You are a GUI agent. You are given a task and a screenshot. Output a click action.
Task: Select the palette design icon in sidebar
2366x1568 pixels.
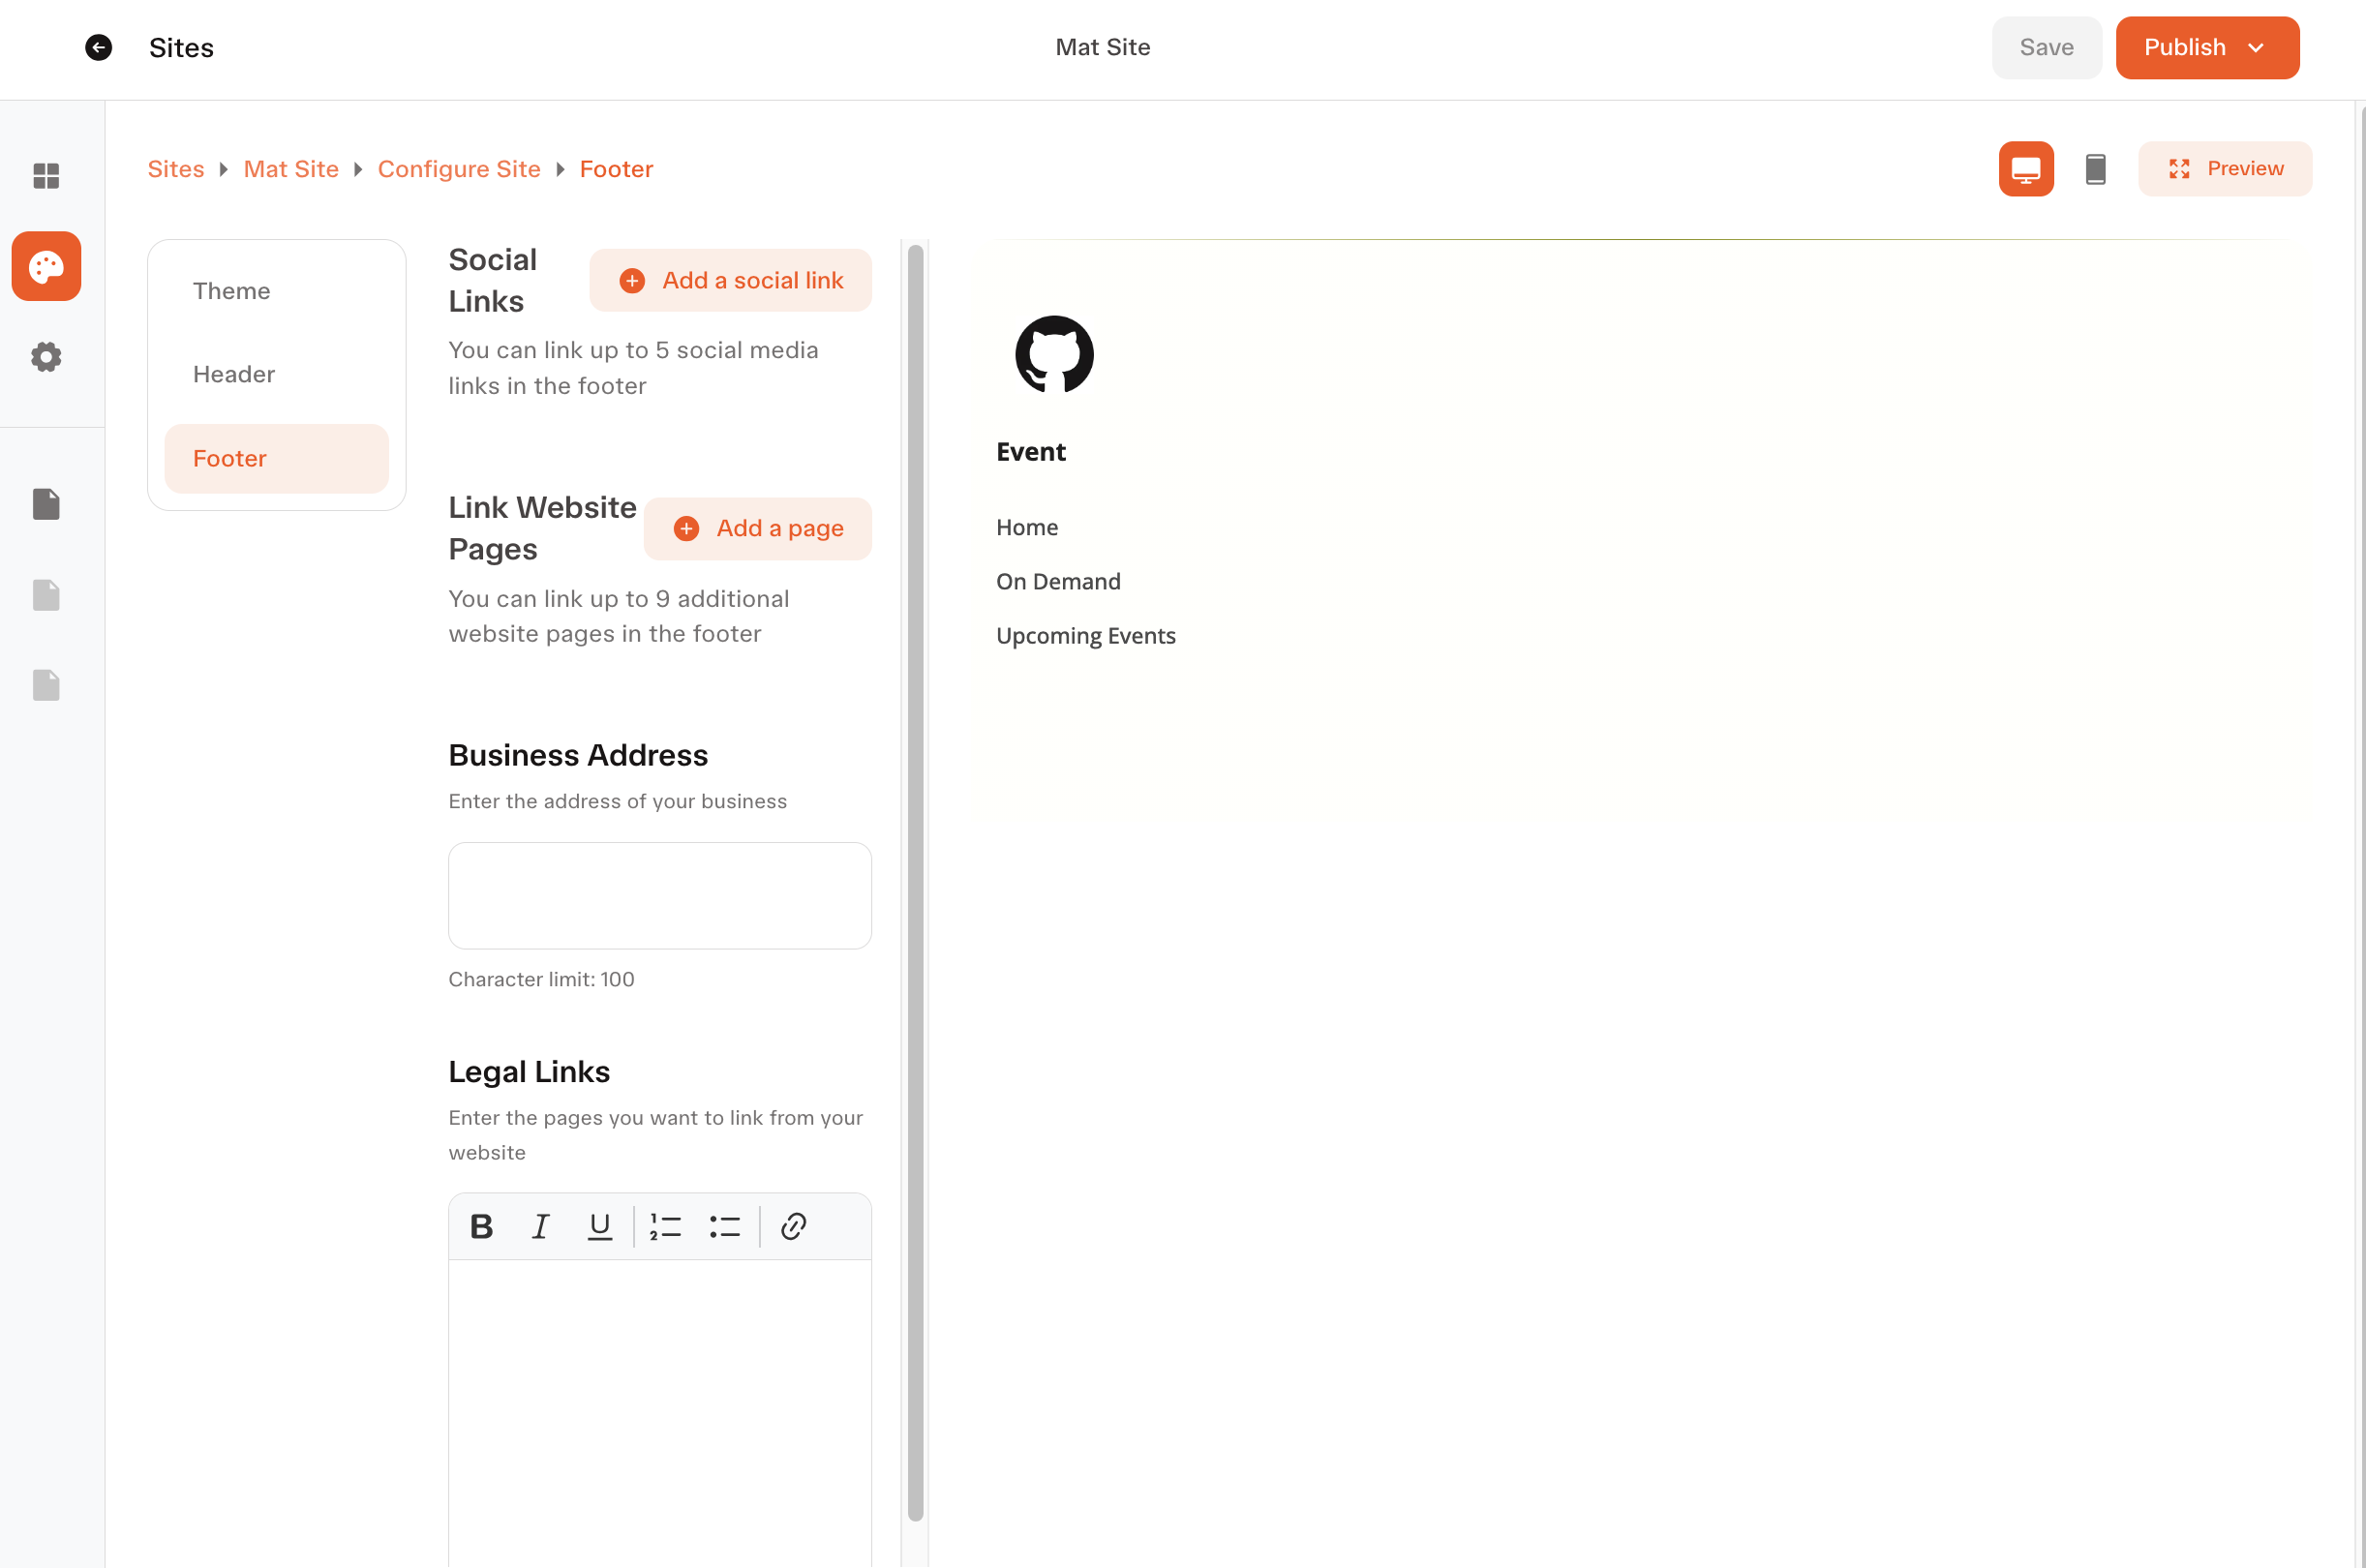click(46, 266)
